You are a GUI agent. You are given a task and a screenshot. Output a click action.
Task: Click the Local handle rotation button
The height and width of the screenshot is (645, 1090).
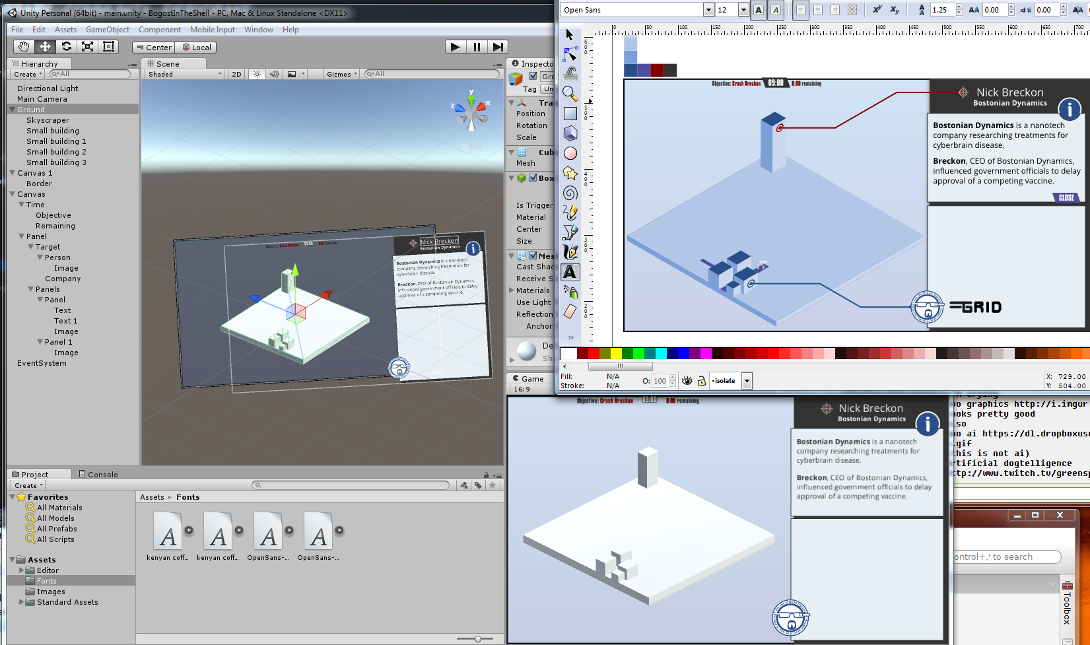click(x=196, y=47)
